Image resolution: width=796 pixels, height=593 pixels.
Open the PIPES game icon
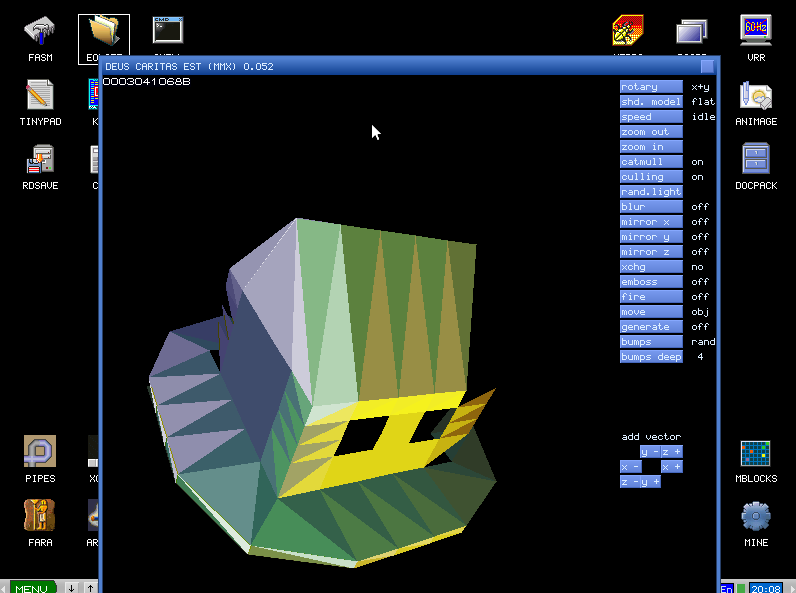40,459
